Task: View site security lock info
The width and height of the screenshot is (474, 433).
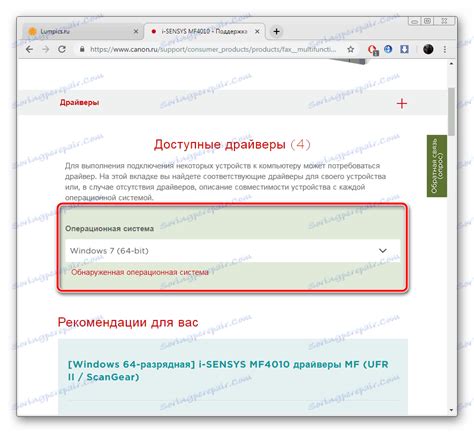Action: [82, 50]
